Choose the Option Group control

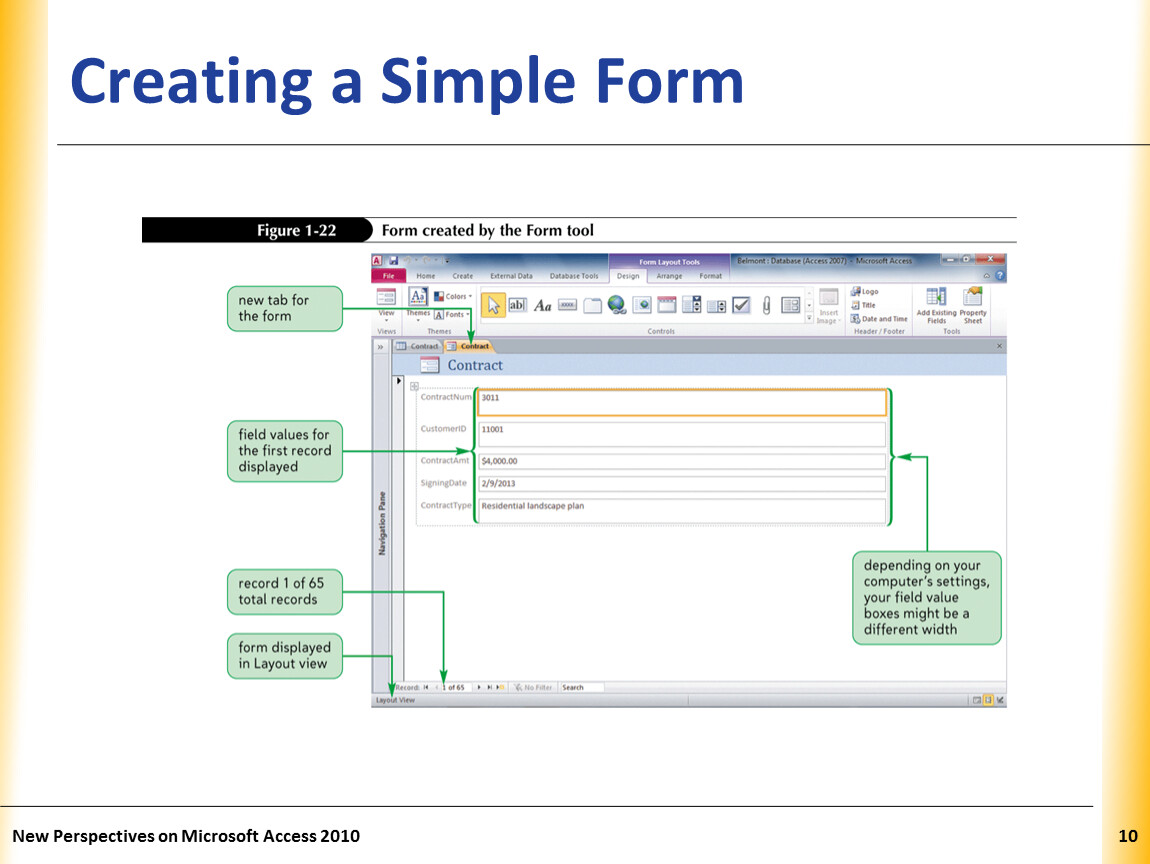pyautogui.click(x=791, y=305)
